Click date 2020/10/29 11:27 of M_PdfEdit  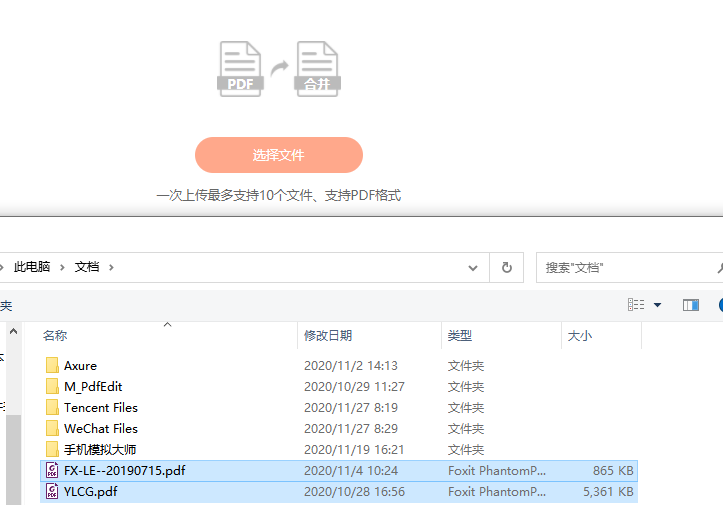[x=354, y=386]
